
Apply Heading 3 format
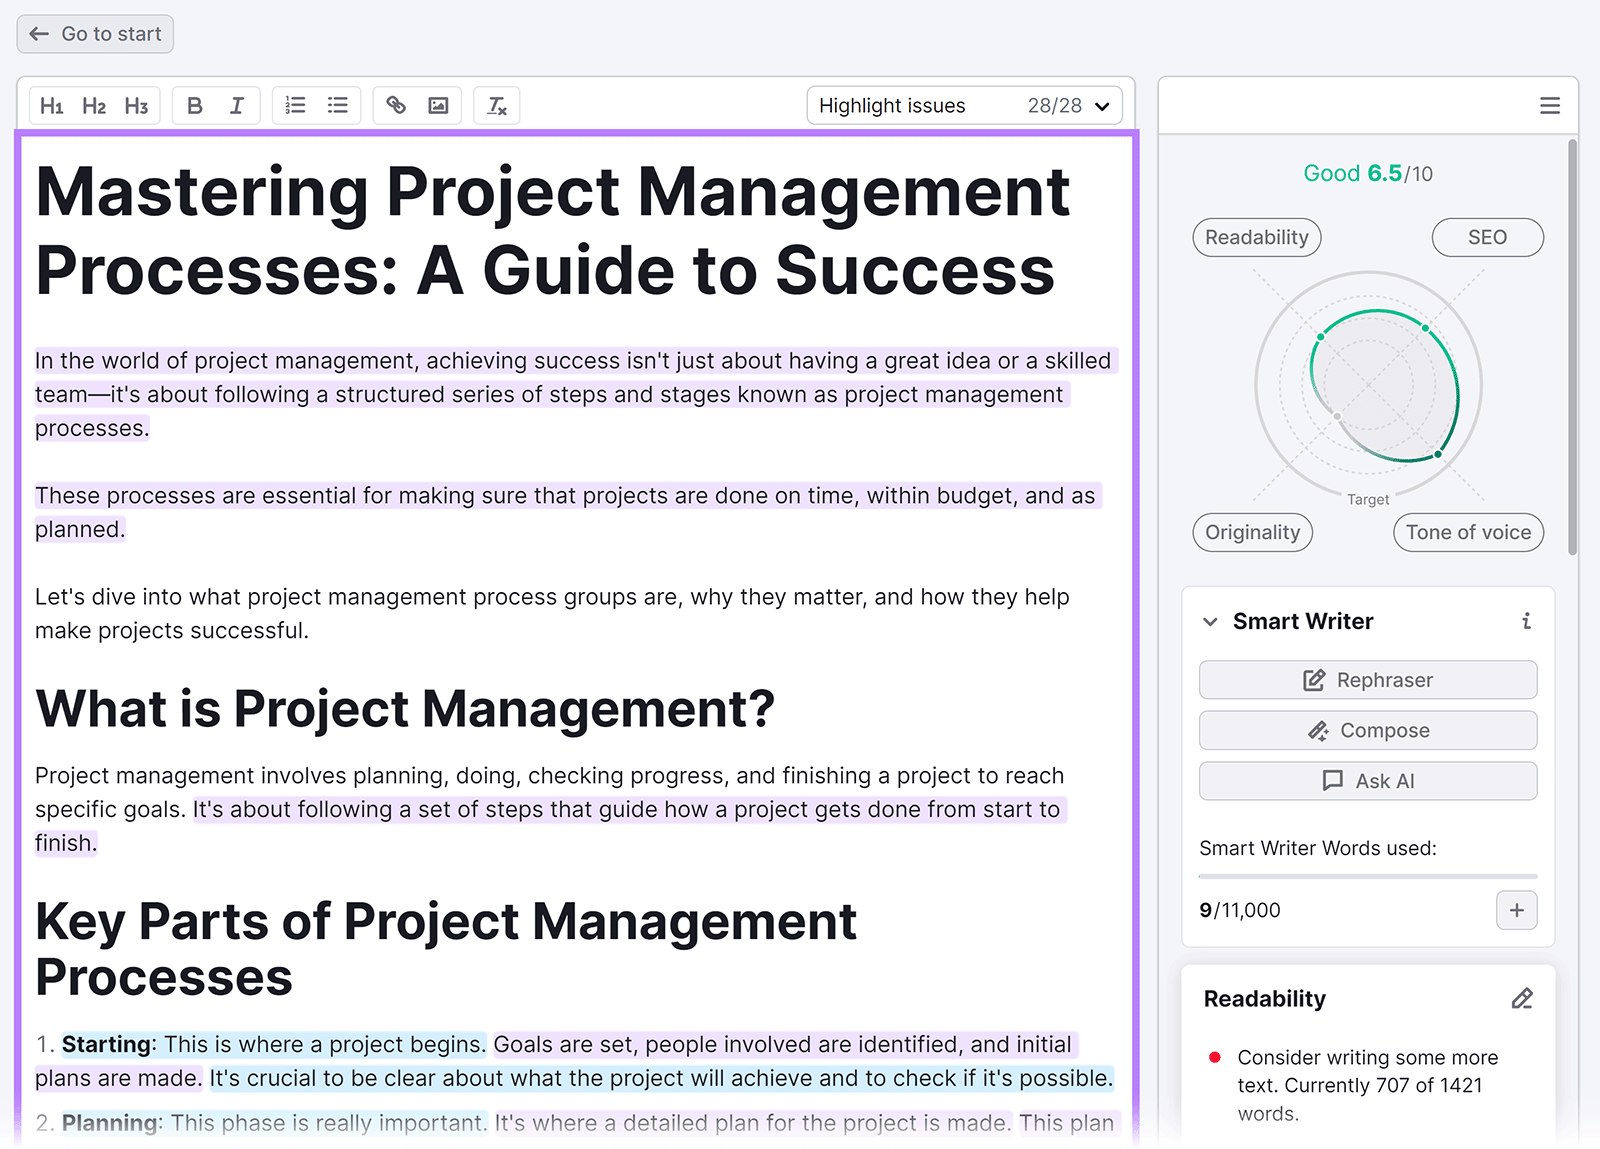136,106
